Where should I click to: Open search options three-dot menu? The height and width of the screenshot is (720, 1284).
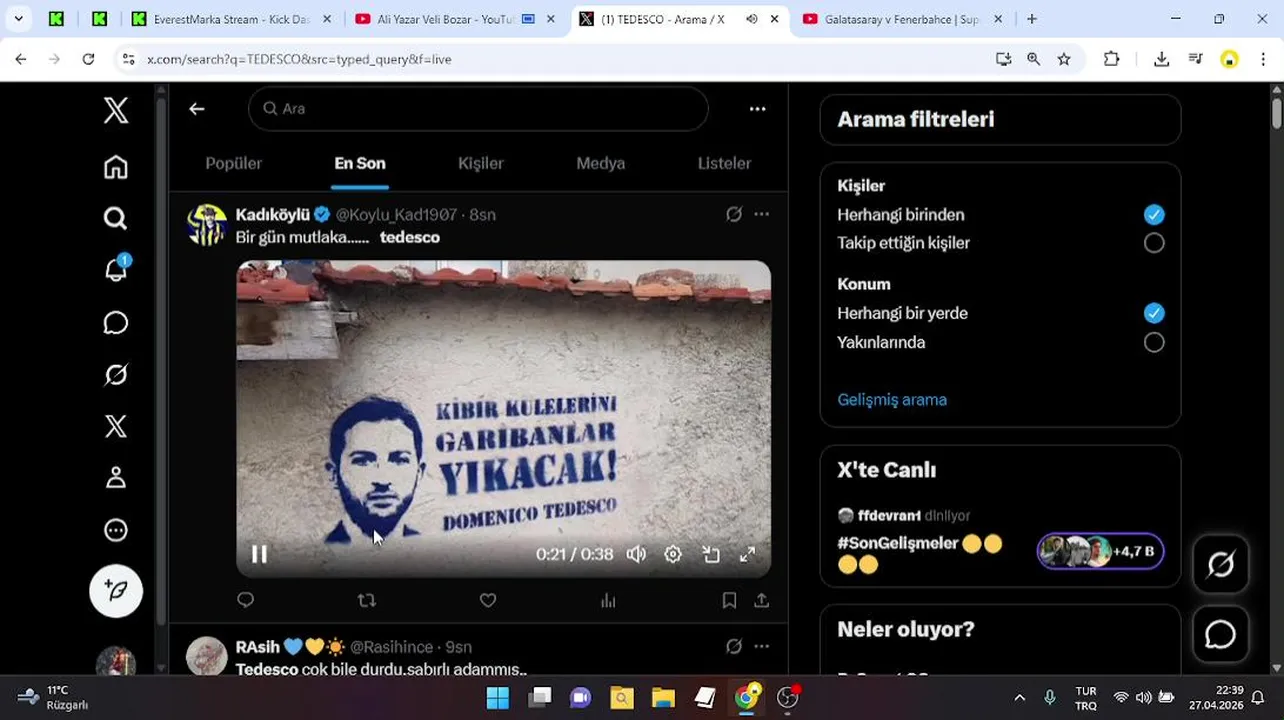(x=757, y=109)
